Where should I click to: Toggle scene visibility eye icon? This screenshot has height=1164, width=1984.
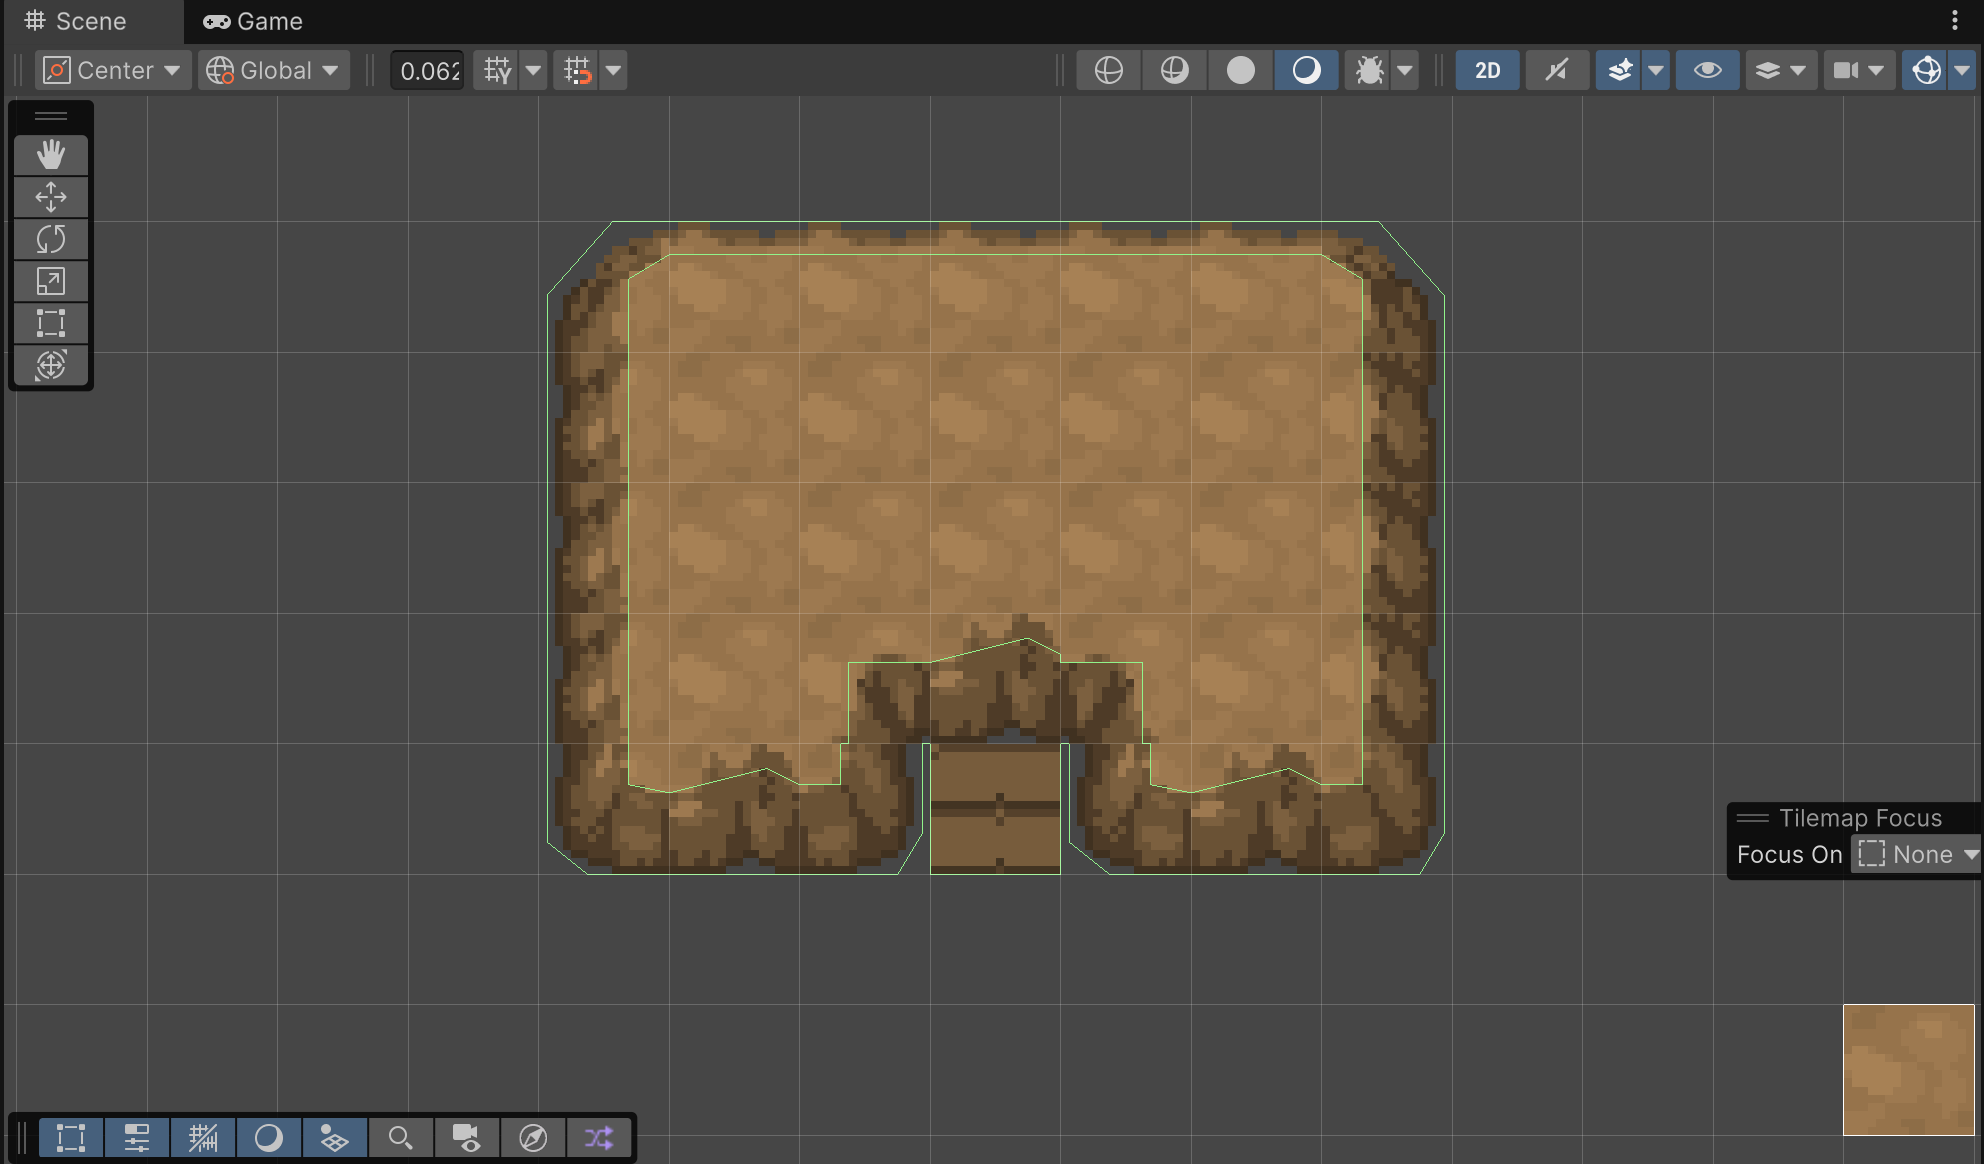pyautogui.click(x=1707, y=70)
